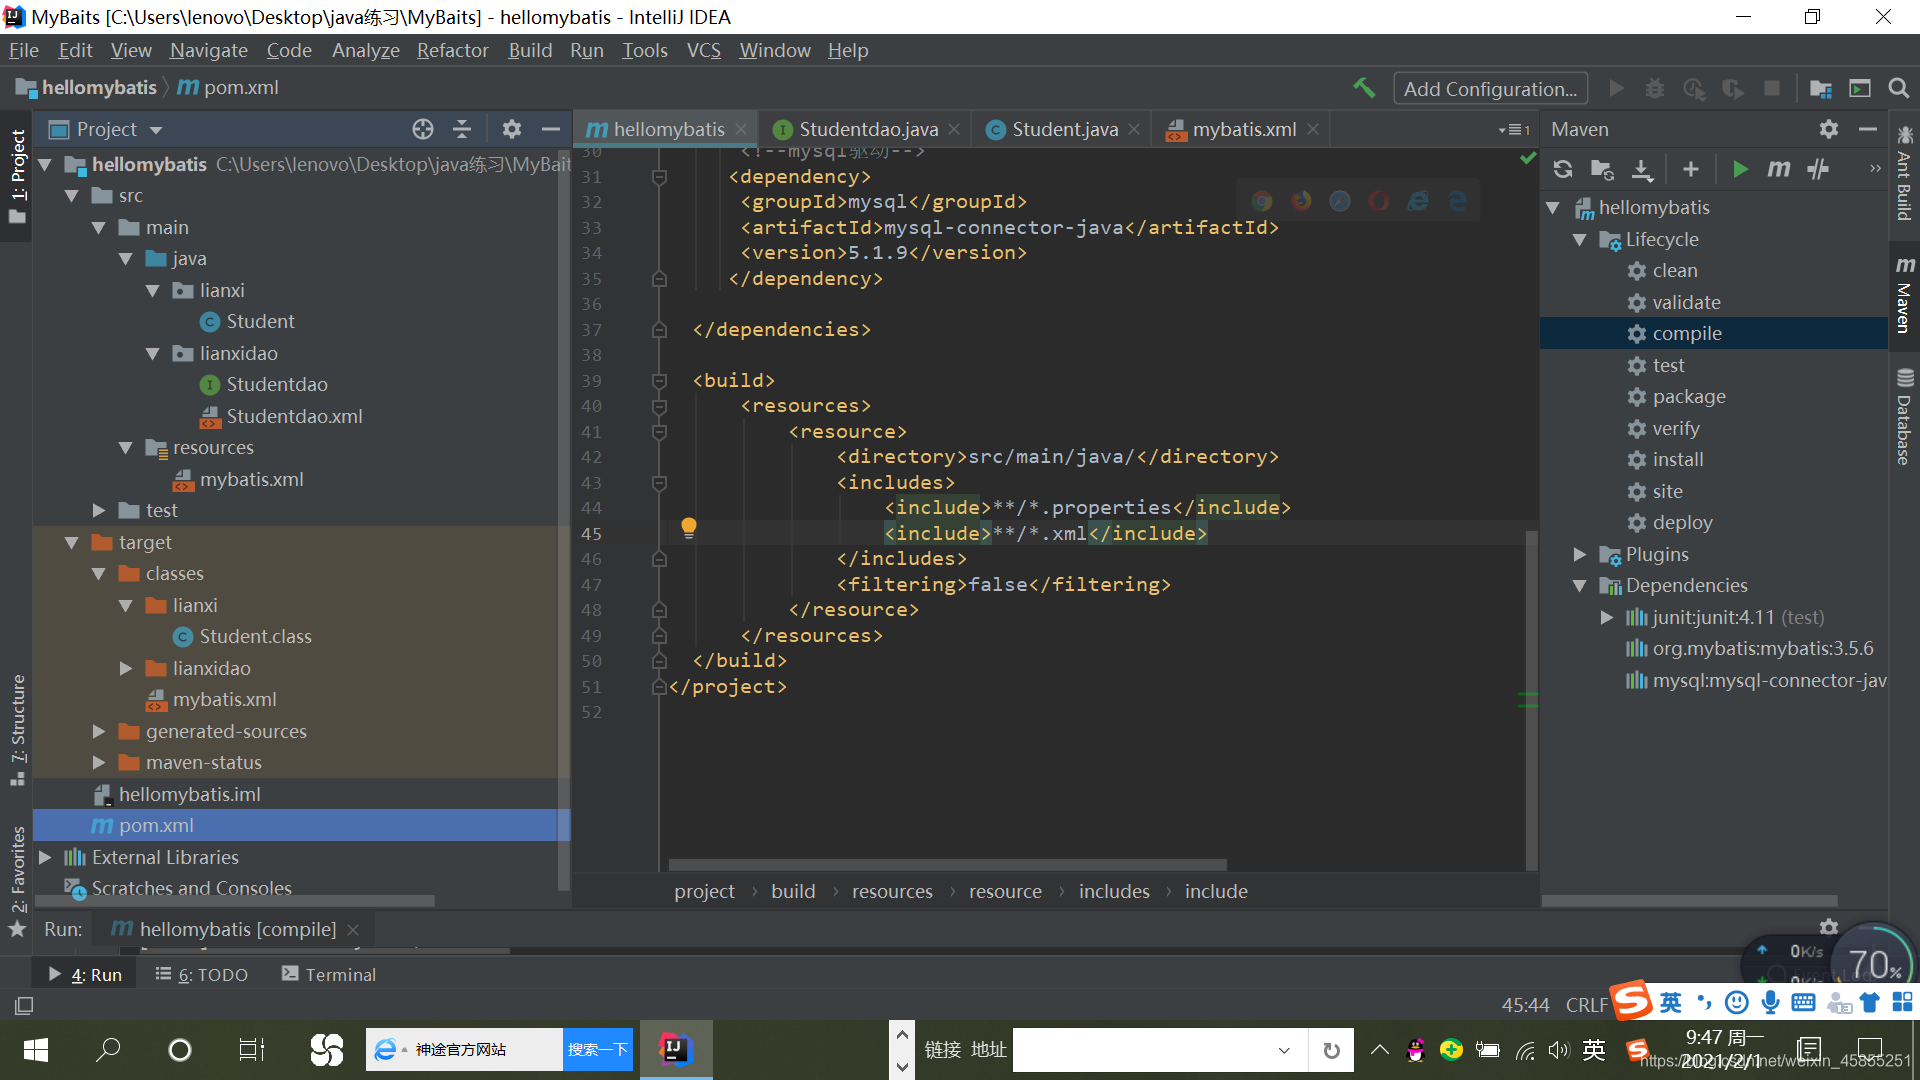Open Project panel settings gear
The height and width of the screenshot is (1080, 1920).
512,129
